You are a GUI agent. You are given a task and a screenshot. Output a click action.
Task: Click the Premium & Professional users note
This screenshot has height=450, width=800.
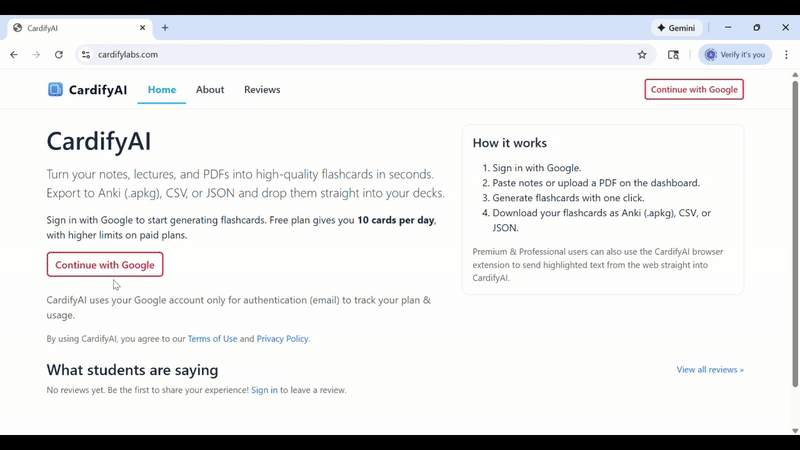point(598,265)
